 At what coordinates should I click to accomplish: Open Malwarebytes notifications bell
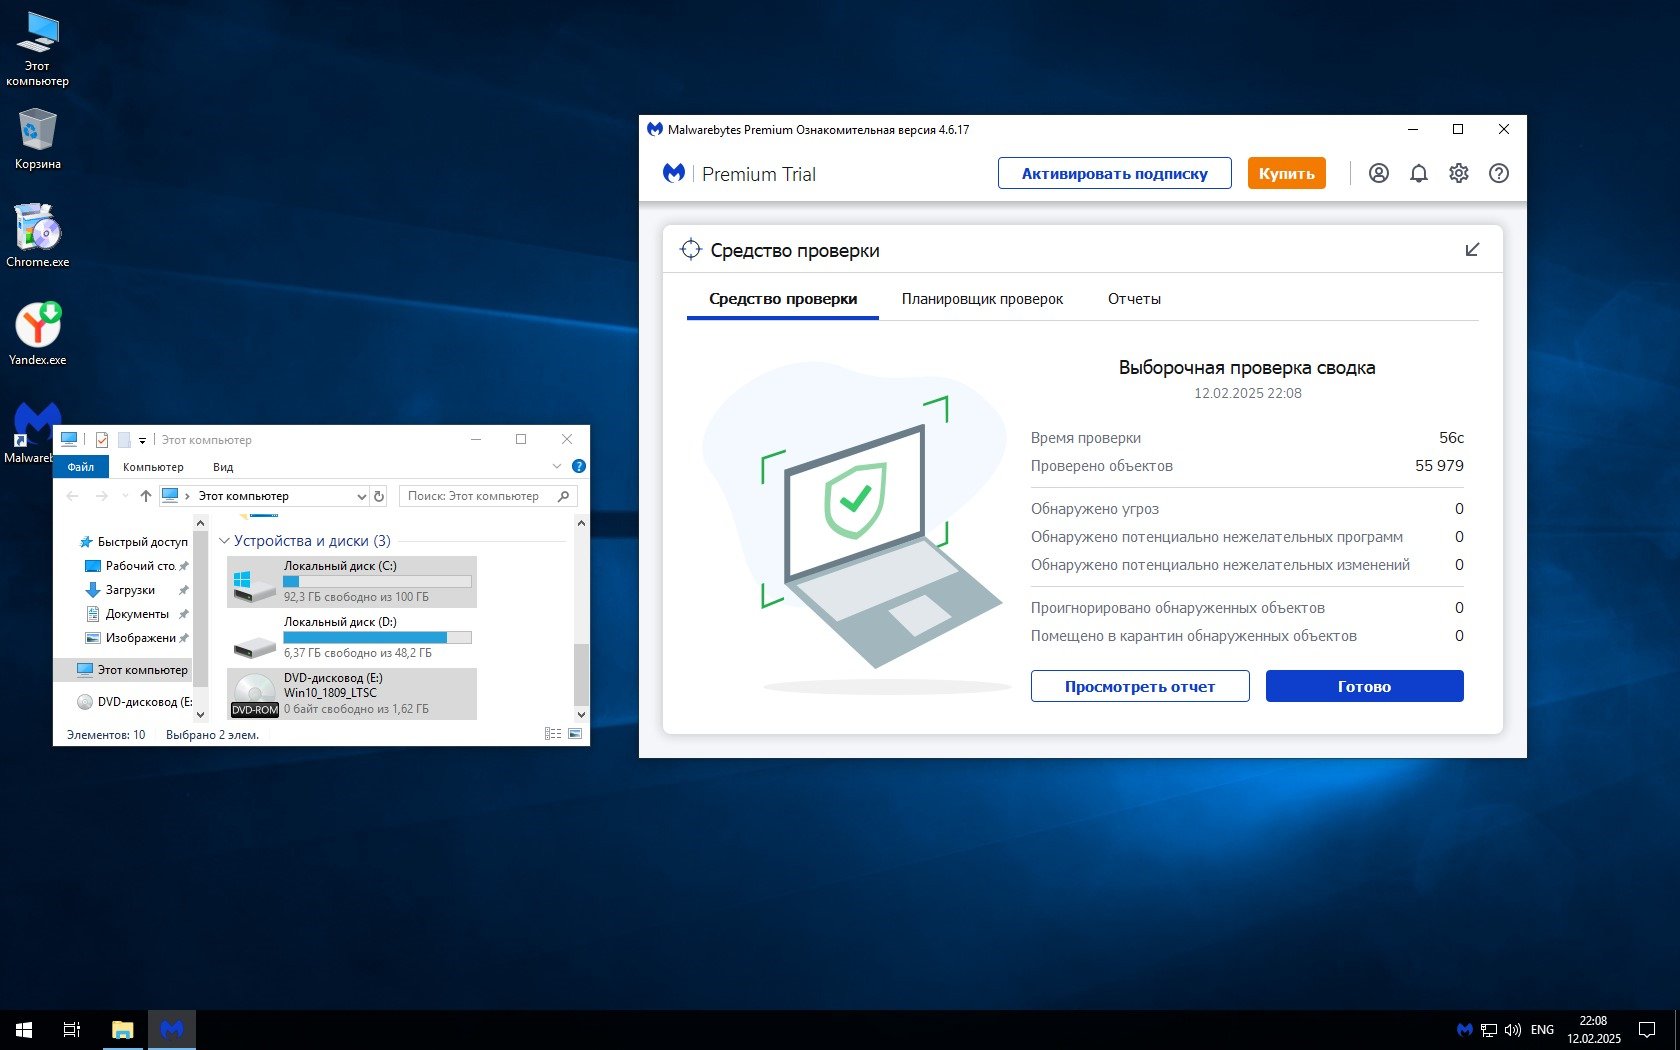coord(1418,173)
